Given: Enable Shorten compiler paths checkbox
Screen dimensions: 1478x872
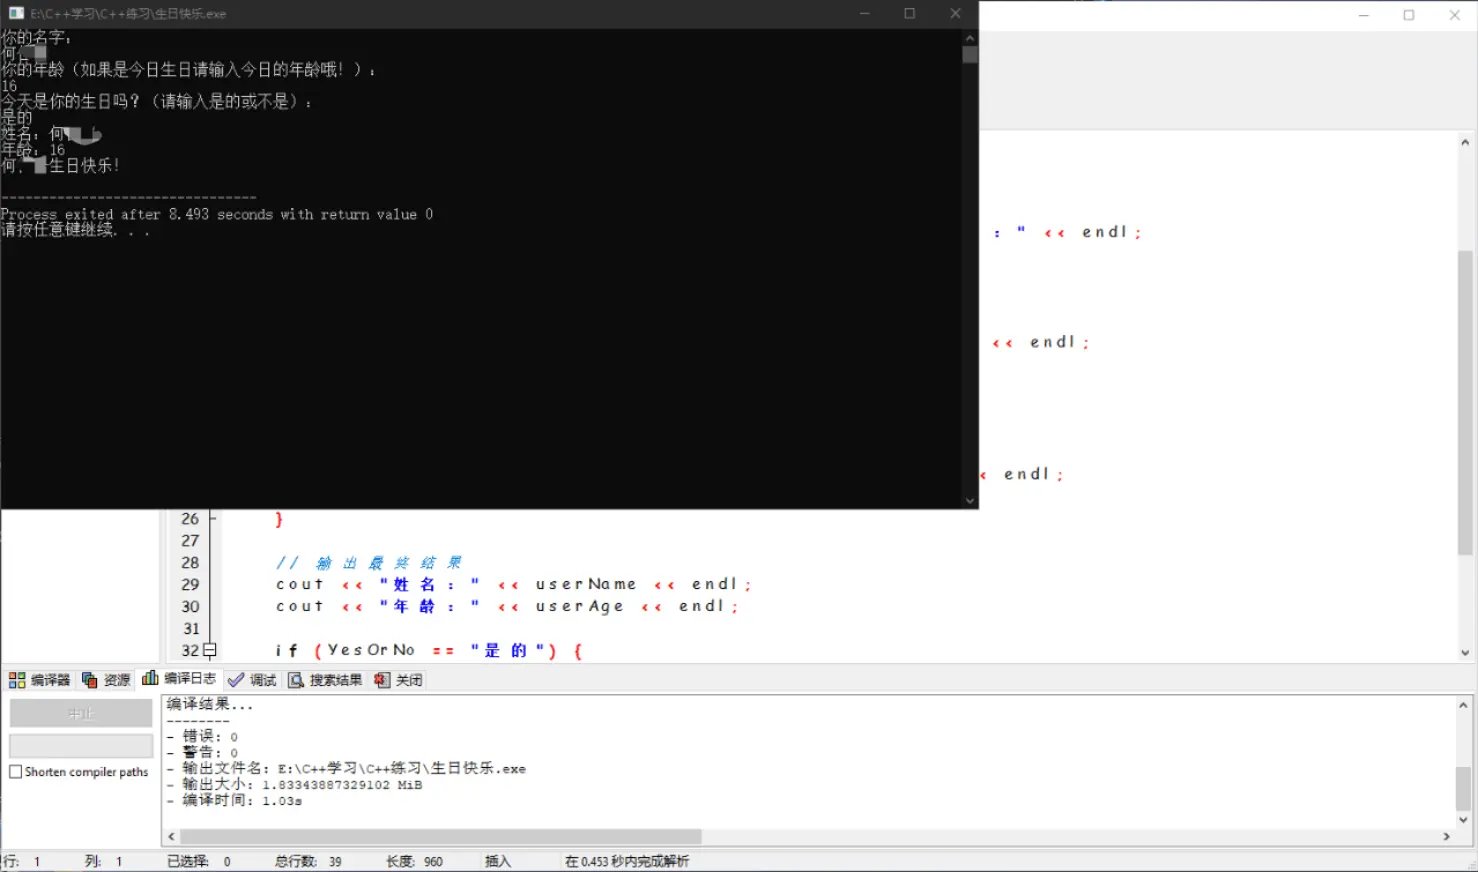Looking at the screenshot, I should coord(16,772).
